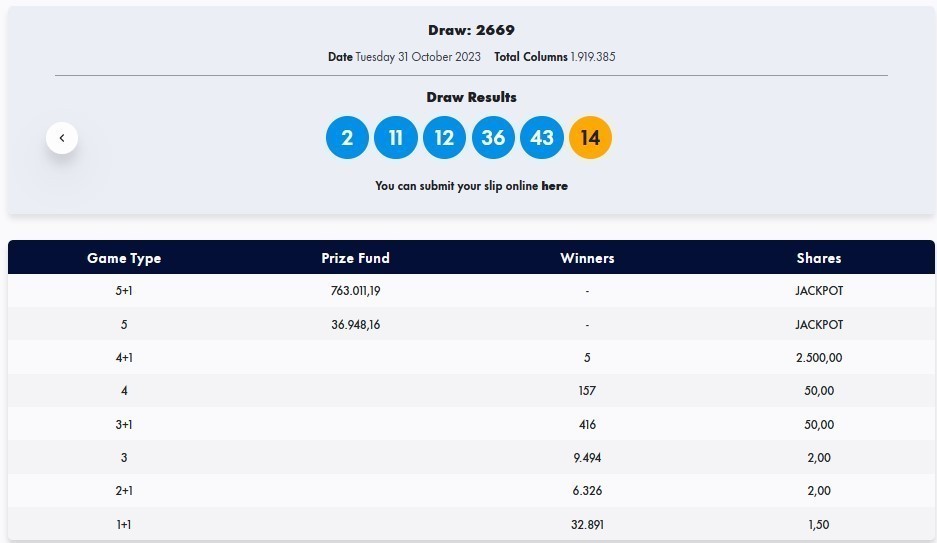Click the 763.011,19 prize fund value

[x=355, y=291]
